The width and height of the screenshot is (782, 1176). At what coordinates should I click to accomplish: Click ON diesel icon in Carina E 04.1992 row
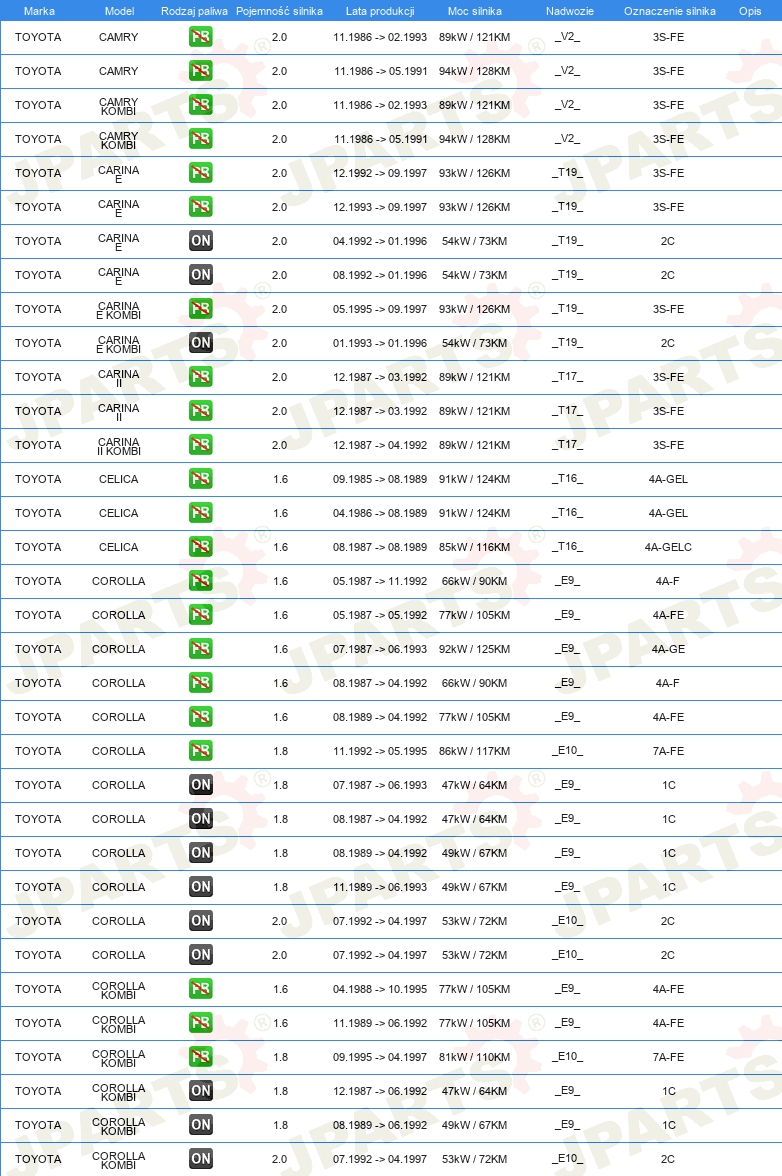(x=200, y=241)
